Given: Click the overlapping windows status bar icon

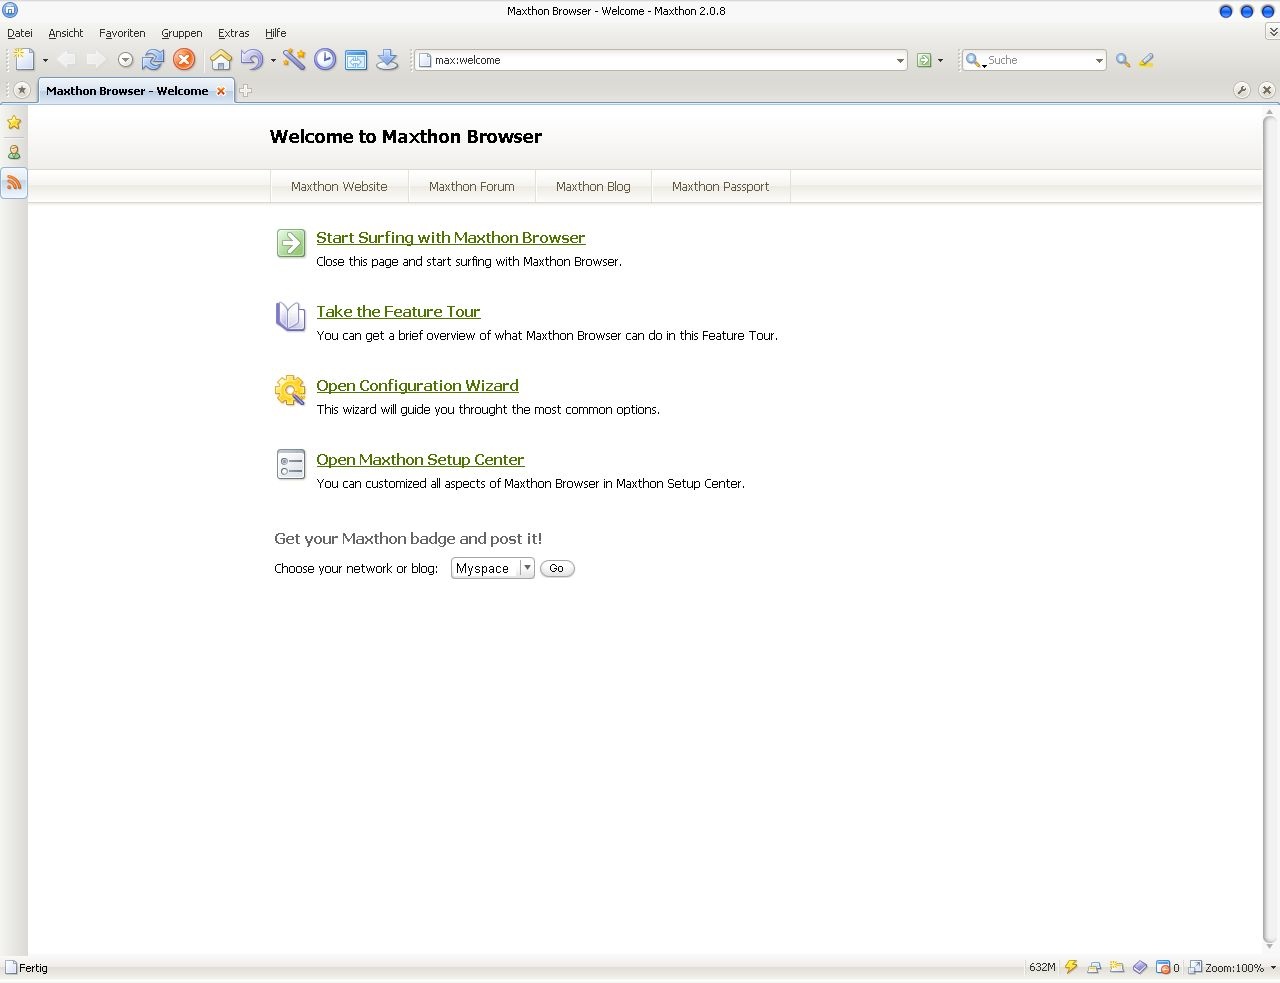Looking at the screenshot, I should (1094, 968).
